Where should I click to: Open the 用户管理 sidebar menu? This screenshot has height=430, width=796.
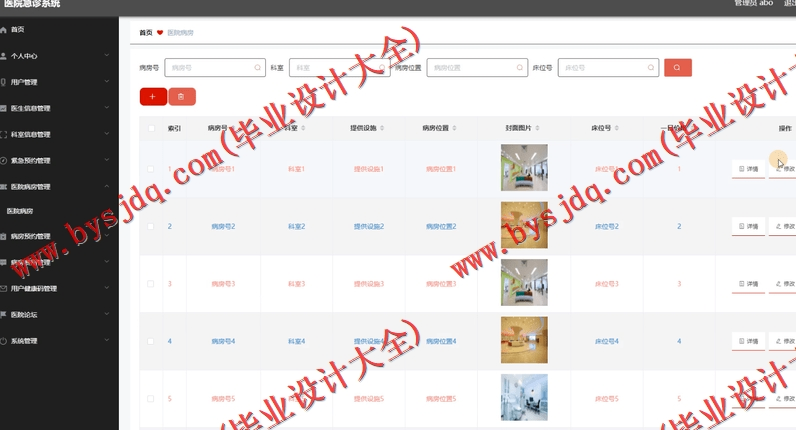(x=59, y=82)
